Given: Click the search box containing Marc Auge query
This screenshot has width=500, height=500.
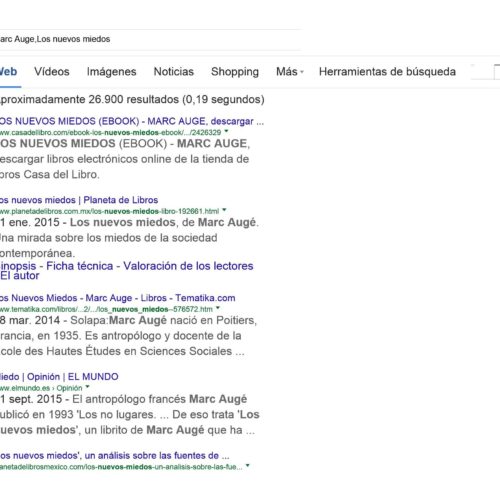Looking at the screenshot, I should 150,39.
